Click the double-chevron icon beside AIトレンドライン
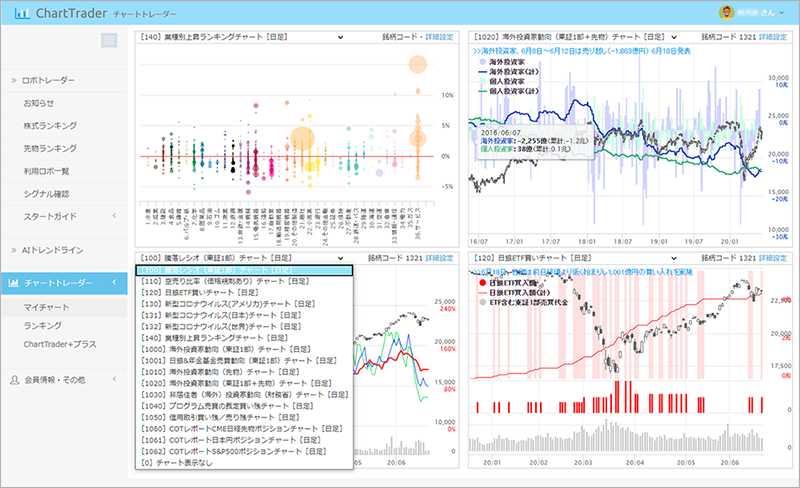This screenshot has height=488, width=800. (14, 250)
